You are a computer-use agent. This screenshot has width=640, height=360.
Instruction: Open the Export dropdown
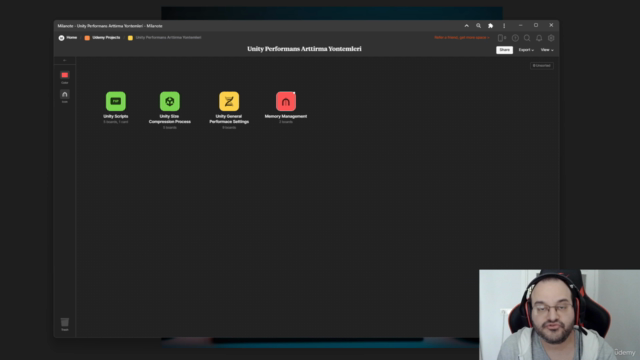526,50
